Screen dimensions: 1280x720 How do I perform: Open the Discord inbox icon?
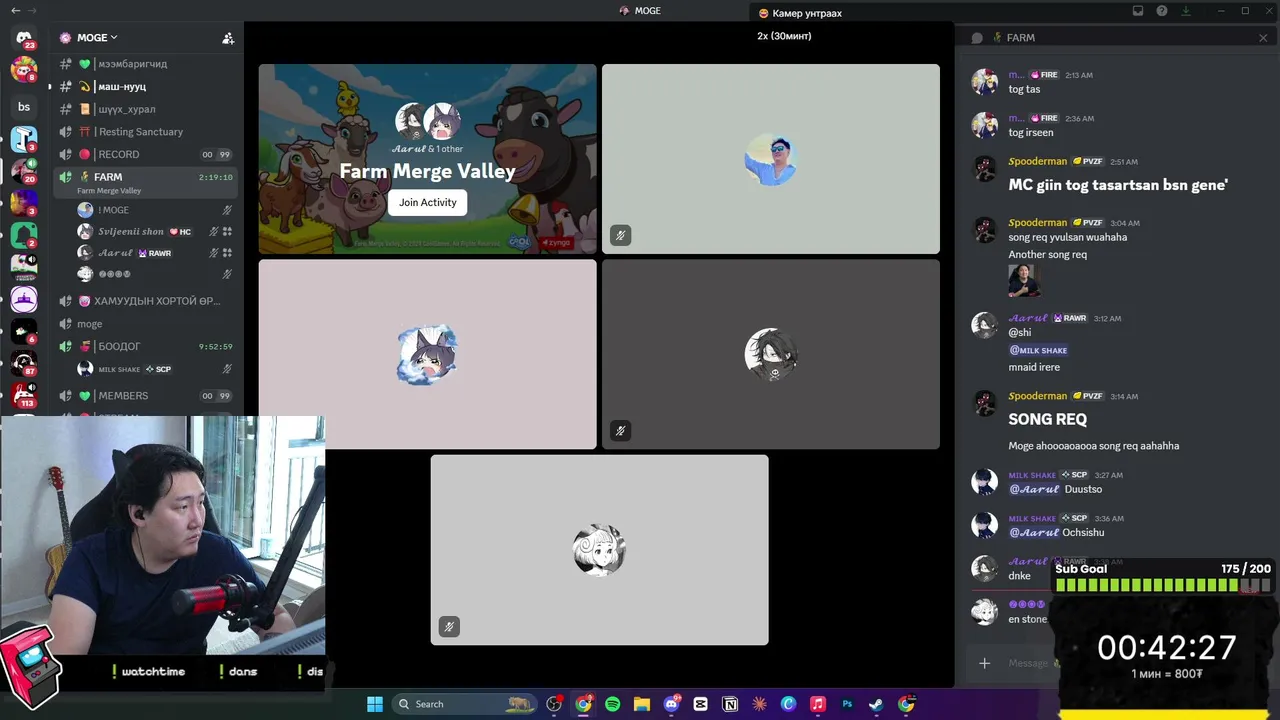tap(1138, 11)
